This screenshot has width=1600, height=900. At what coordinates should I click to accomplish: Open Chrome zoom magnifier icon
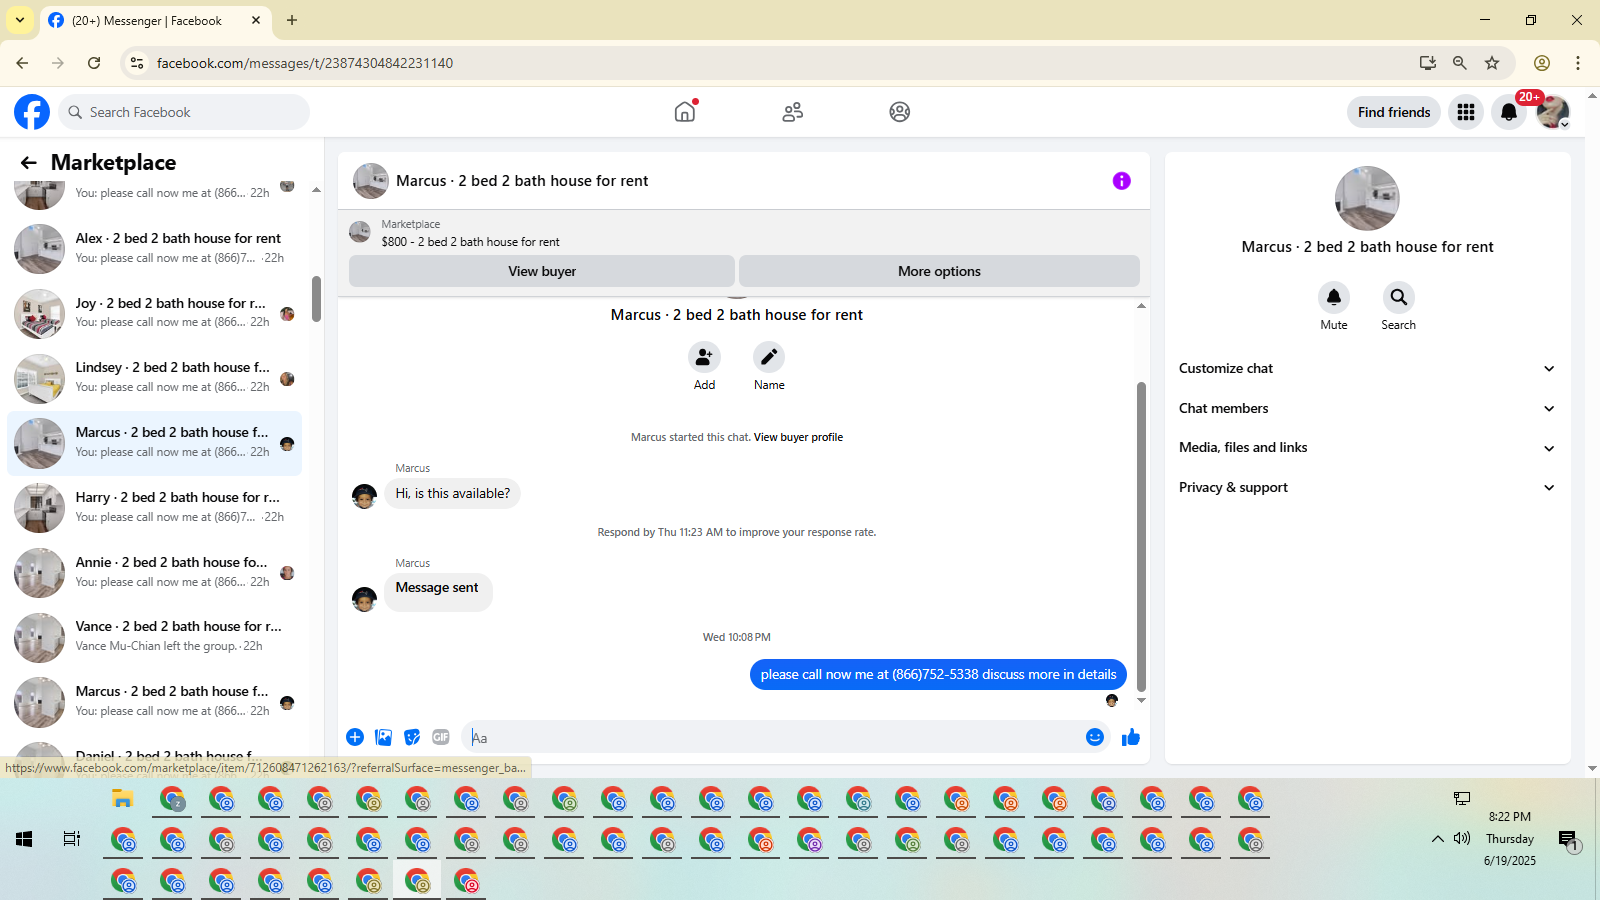[1460, 63]
